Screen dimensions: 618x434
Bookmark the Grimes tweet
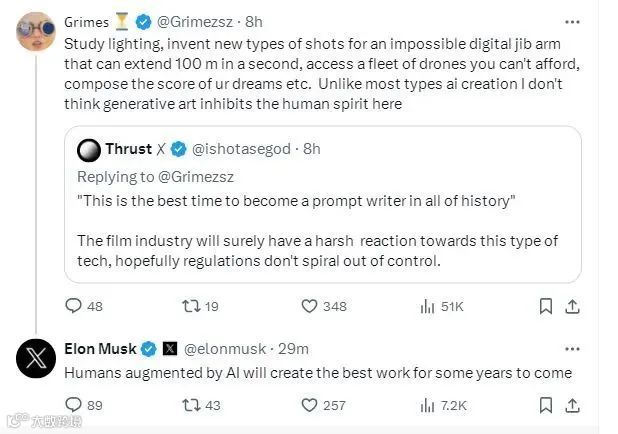(546, 306)
